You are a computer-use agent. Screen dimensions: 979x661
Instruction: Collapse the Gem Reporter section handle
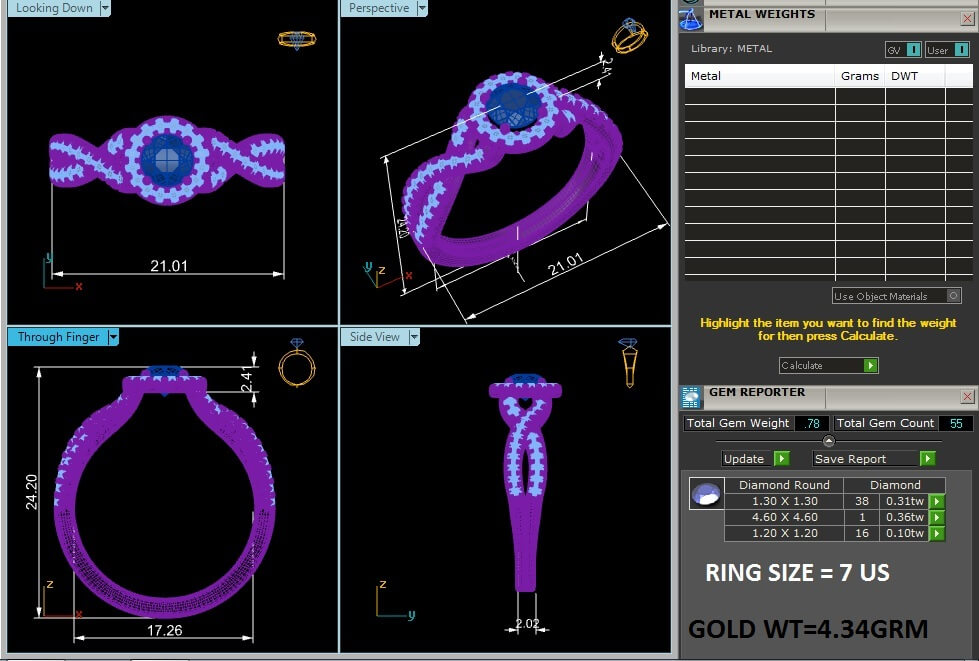pyautogui.click(x=828, y=441)
